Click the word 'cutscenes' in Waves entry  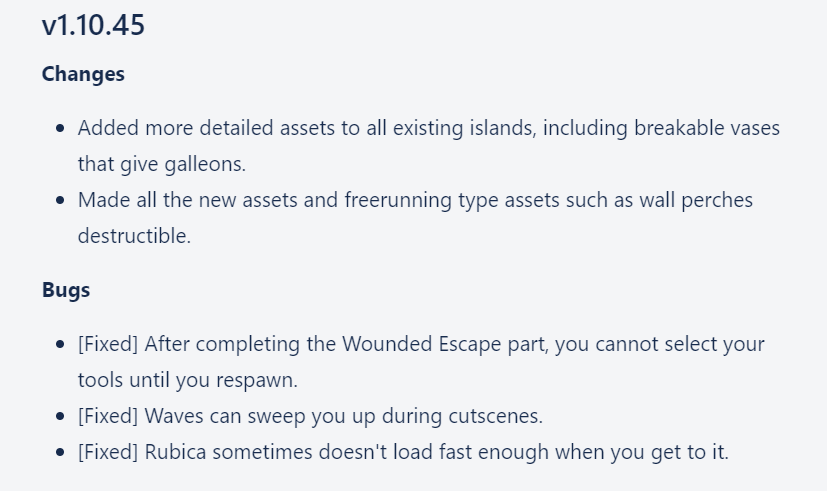coord(497,416)
